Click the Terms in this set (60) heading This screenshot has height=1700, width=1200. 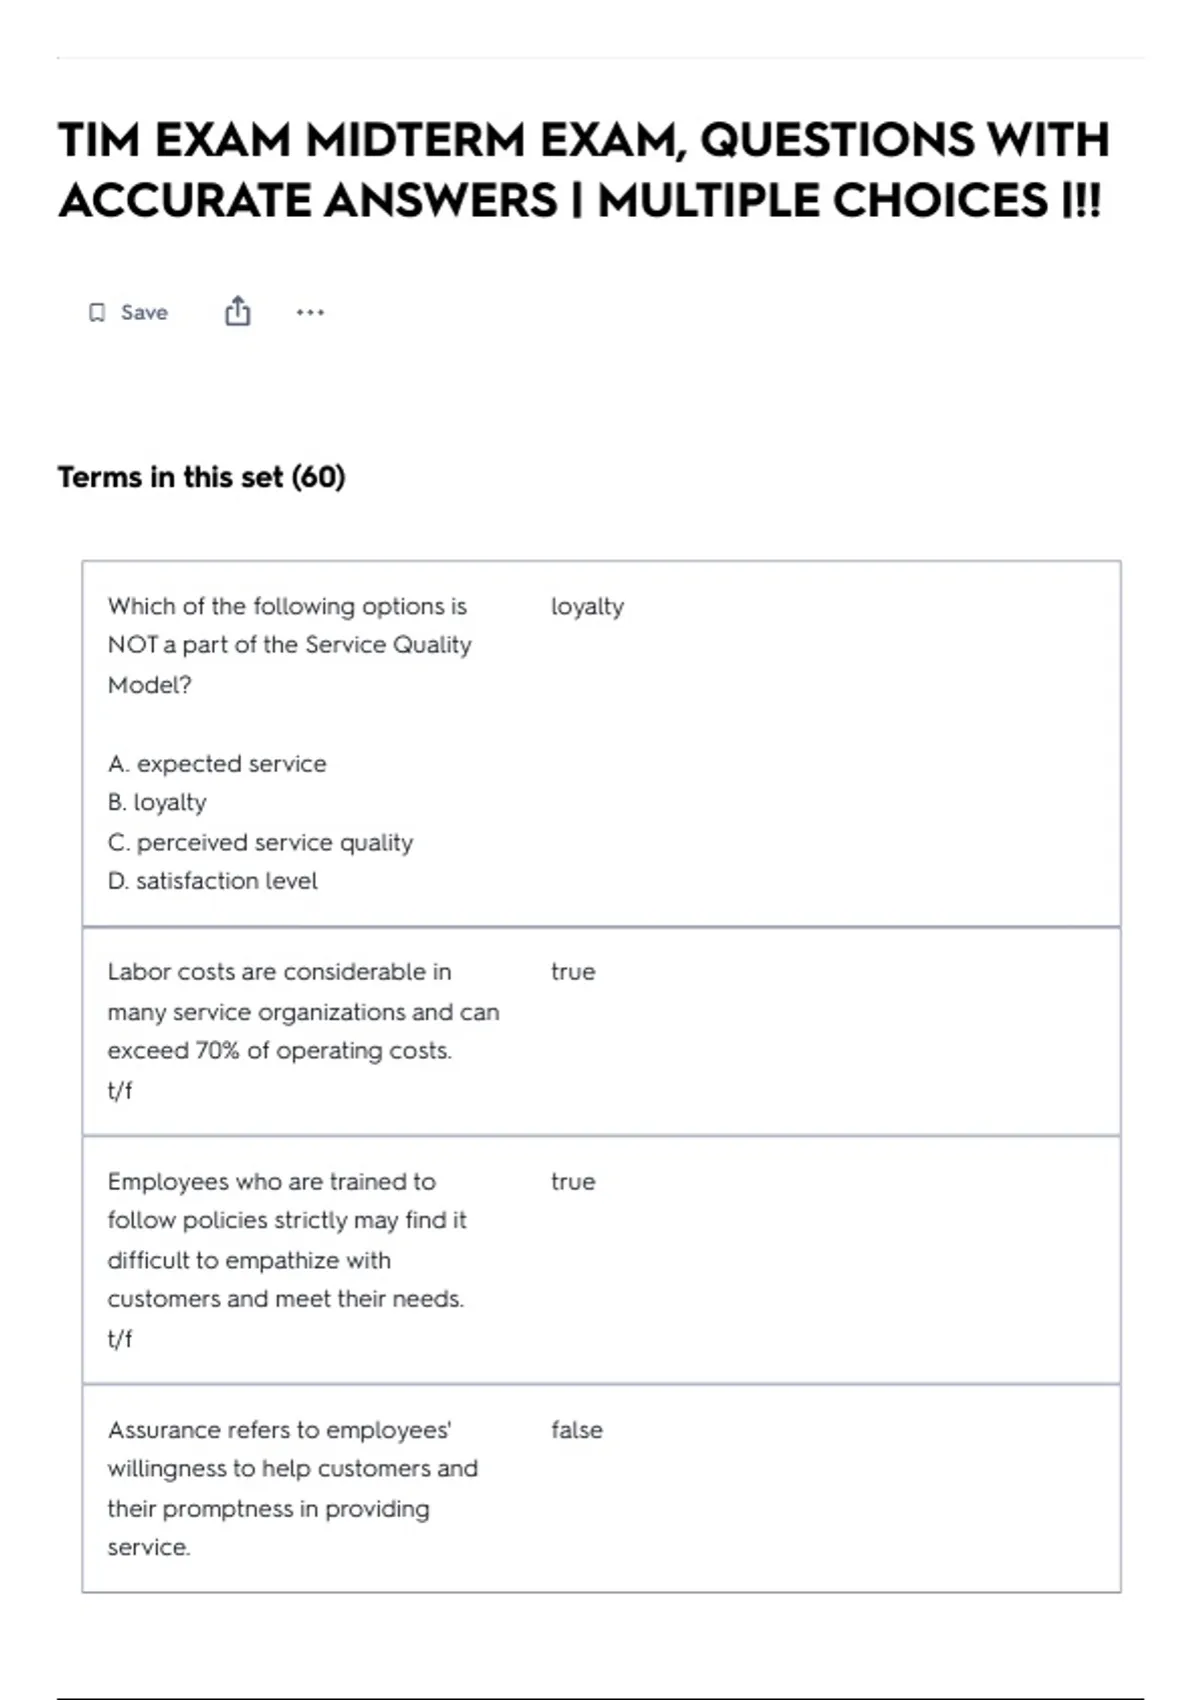click(x=201, y=477)
